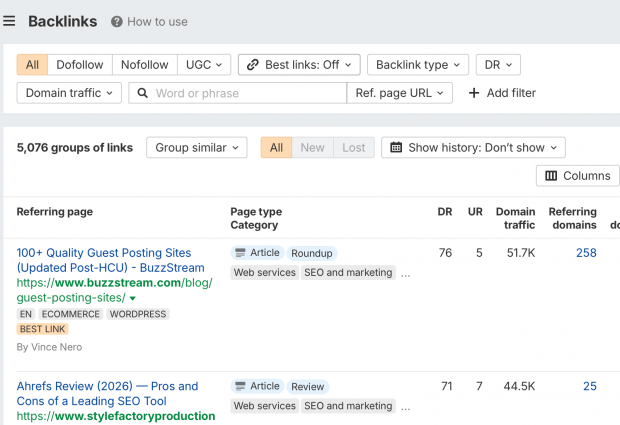Click the Best links chain icon
The height and width of the screenshot is (425, 620).
252,65
